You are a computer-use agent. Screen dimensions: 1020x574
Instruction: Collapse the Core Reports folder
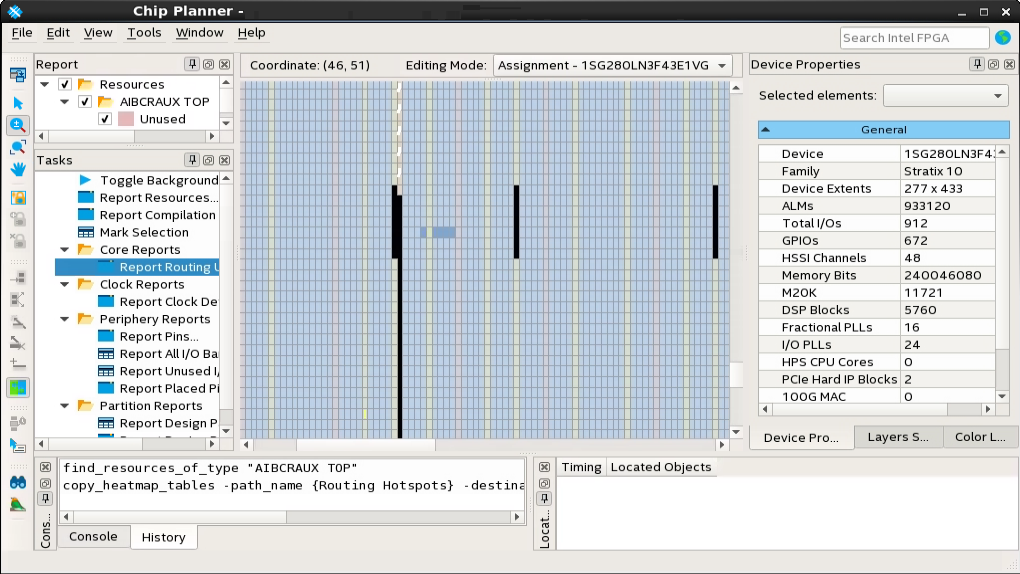pyautogui.click(x=64, y=249)
